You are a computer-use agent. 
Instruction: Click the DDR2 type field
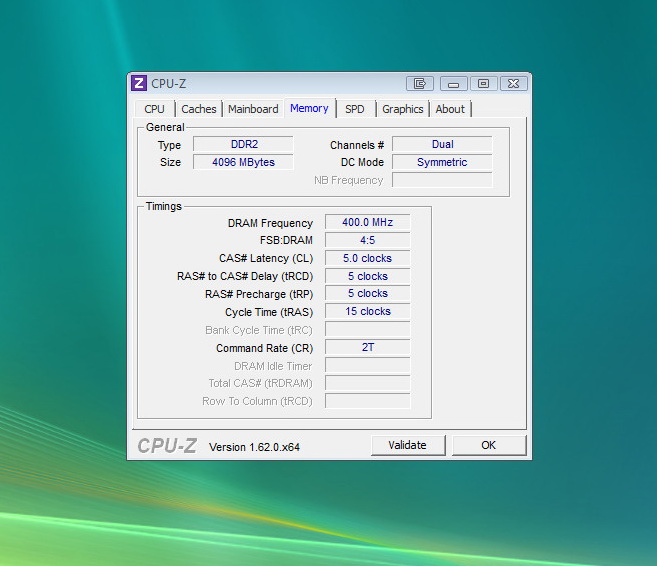click(243, 144)
